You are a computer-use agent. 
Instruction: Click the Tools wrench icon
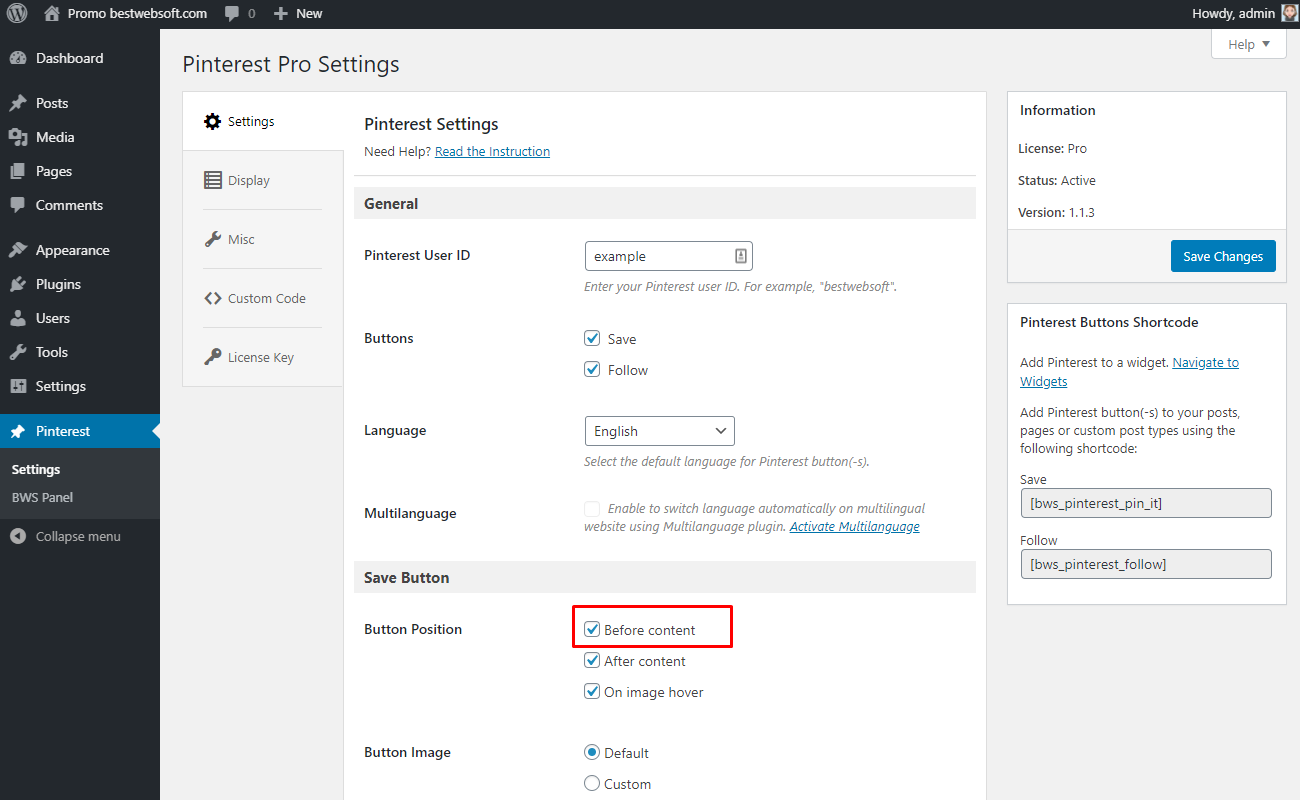point(18,352)
